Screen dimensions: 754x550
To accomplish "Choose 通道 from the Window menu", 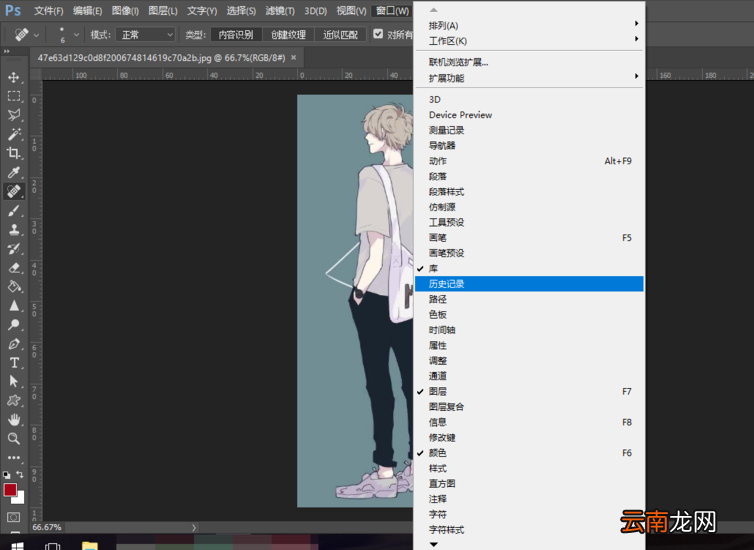I will (529, 376).
